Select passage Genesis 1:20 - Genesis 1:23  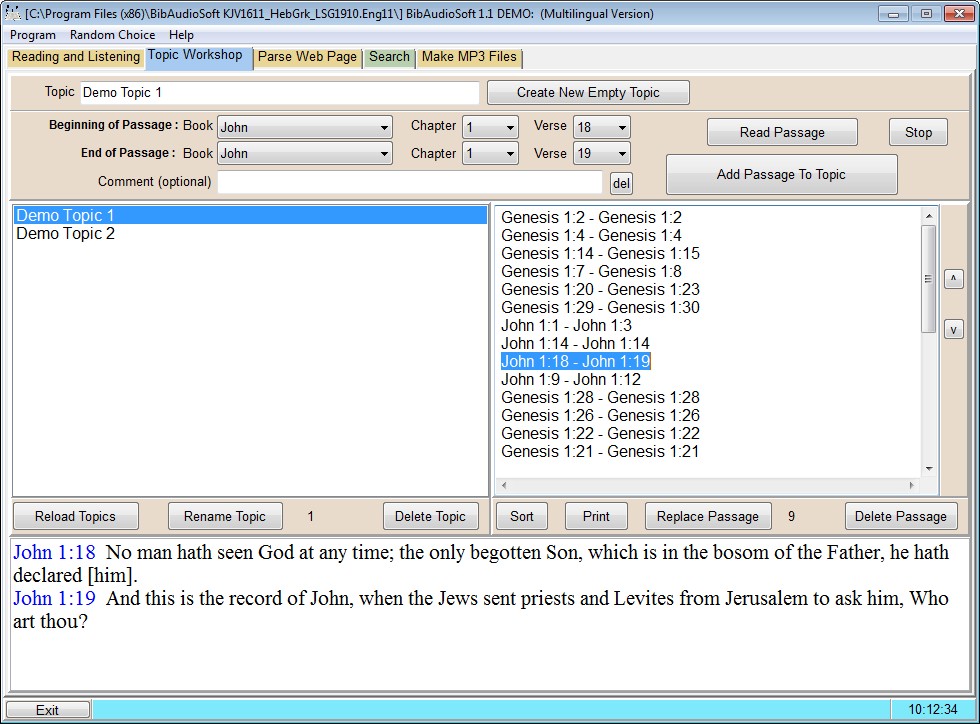click(600, 289)
